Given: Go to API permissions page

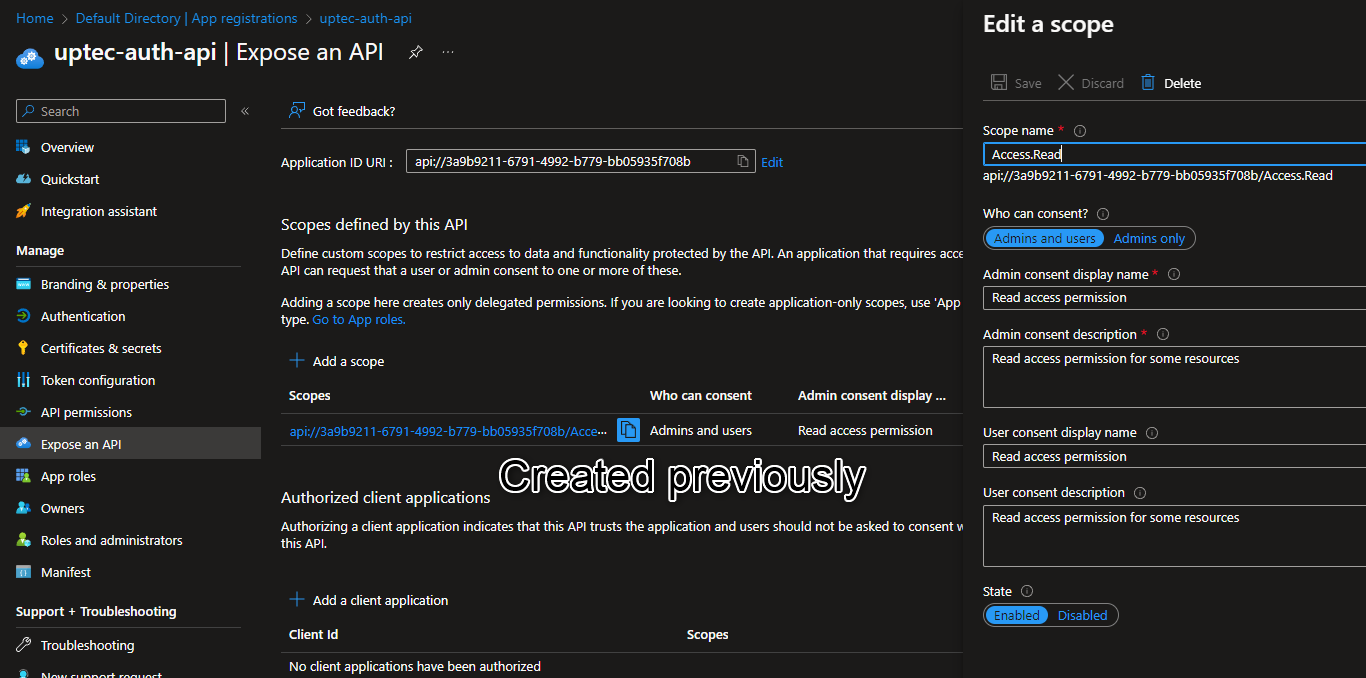Looking at the screenshot, I should 86,412.
